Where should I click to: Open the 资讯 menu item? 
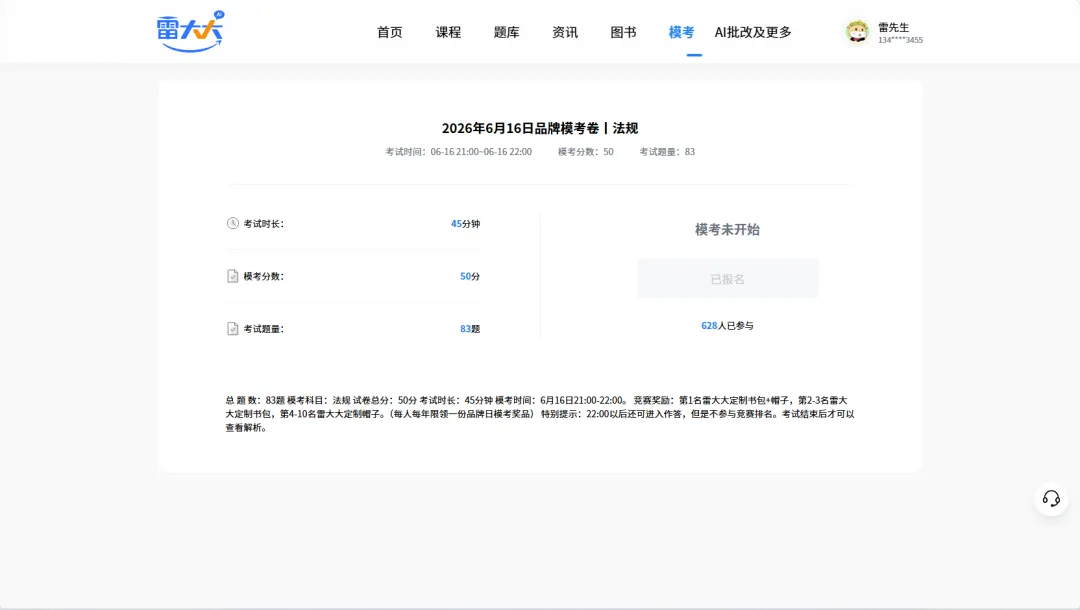click(x=565, y=32)
